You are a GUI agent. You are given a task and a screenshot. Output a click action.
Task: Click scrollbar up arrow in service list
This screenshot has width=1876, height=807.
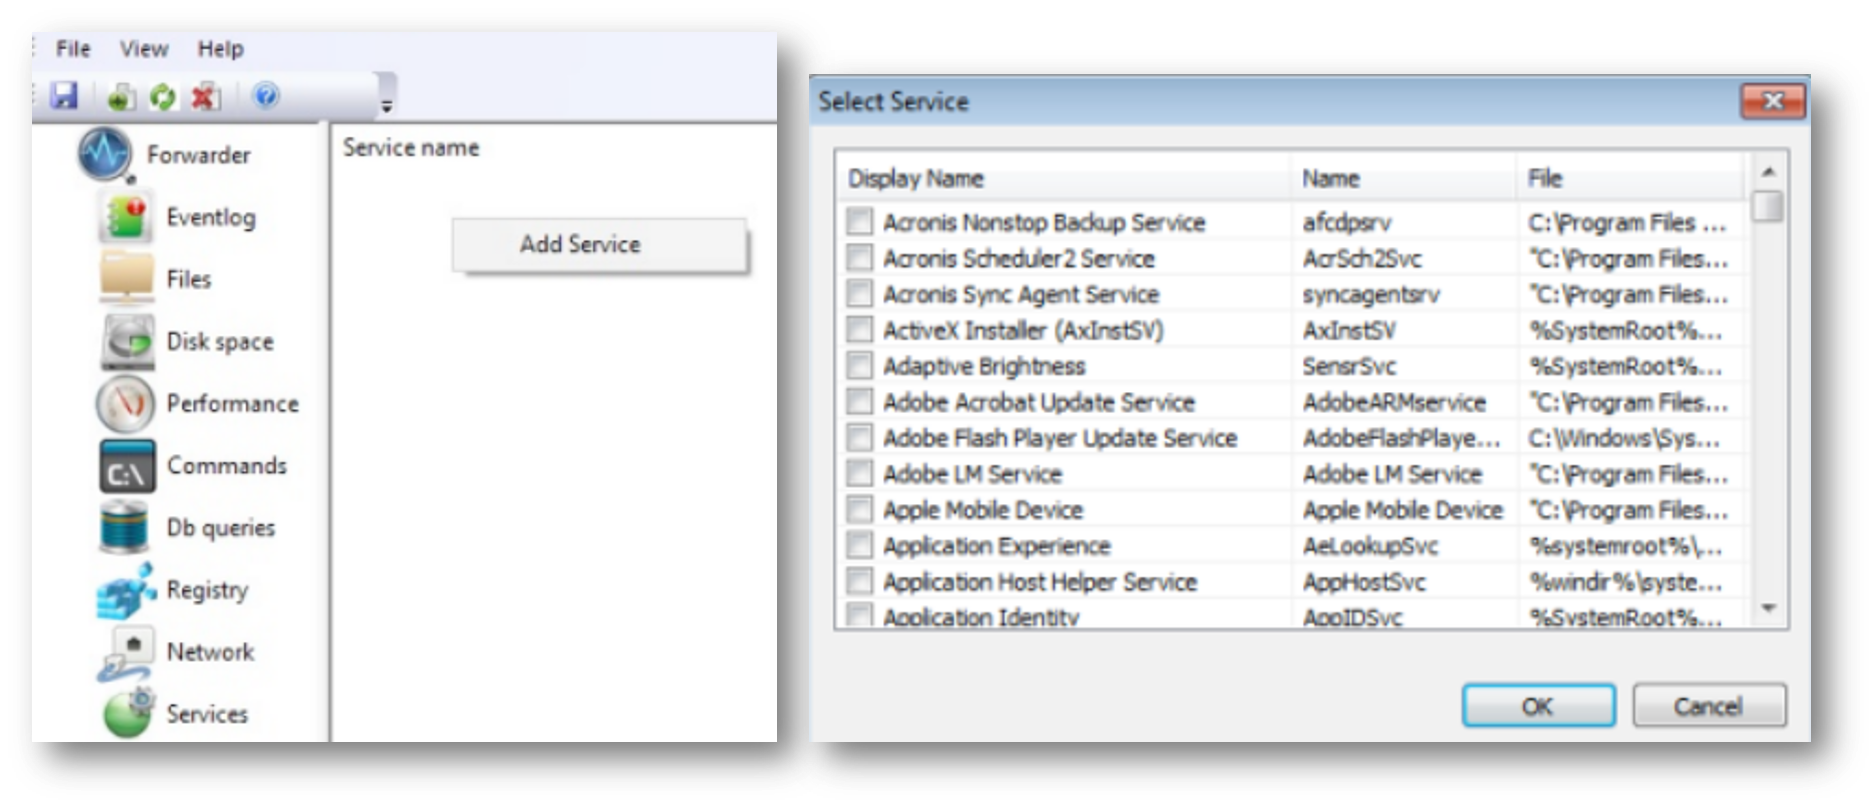click(x=1768, y=172)
